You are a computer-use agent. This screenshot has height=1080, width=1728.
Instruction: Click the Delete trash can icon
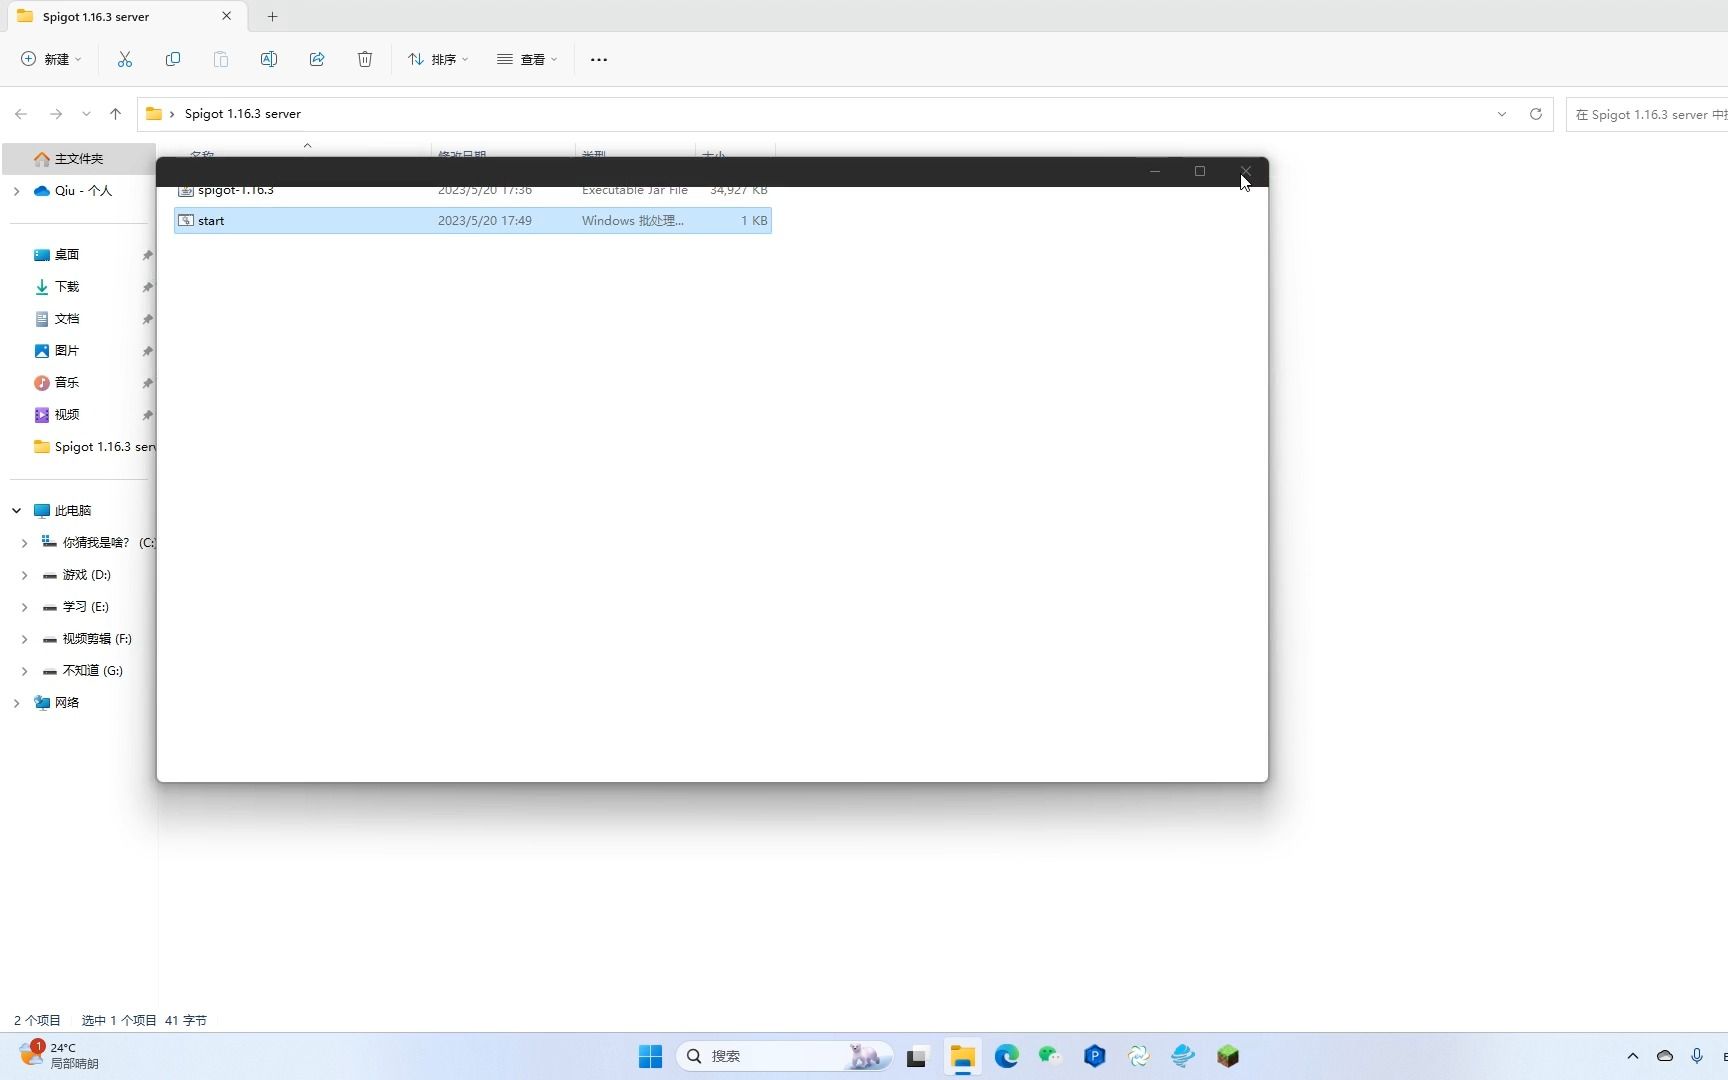pos(365,59)
